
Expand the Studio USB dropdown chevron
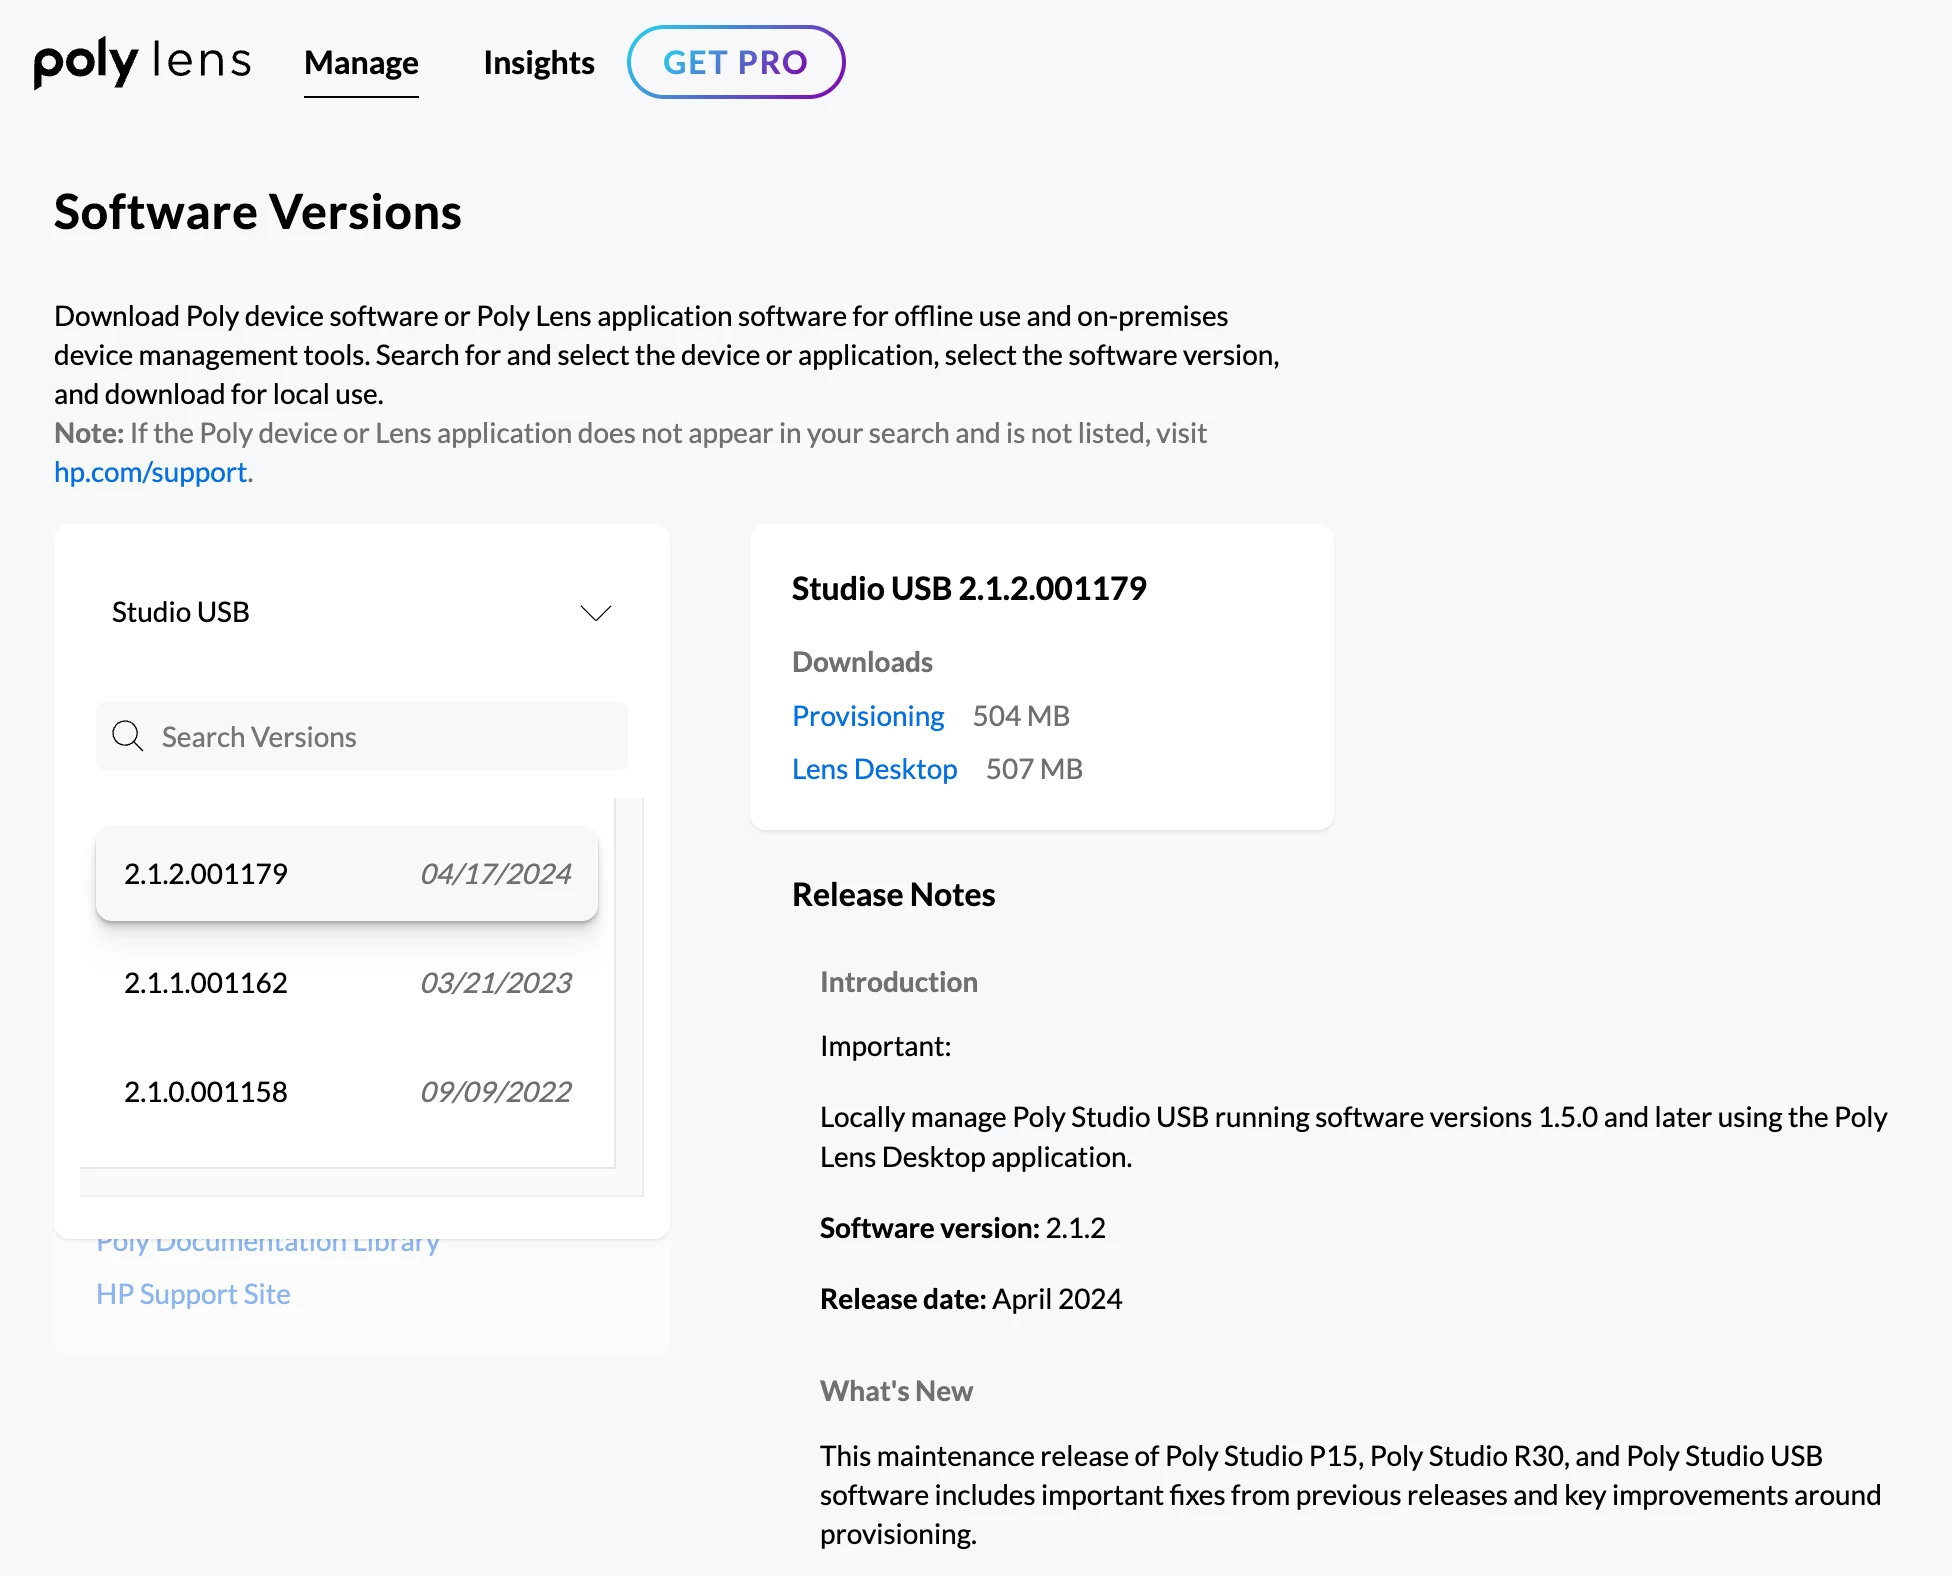pos(596,612)
